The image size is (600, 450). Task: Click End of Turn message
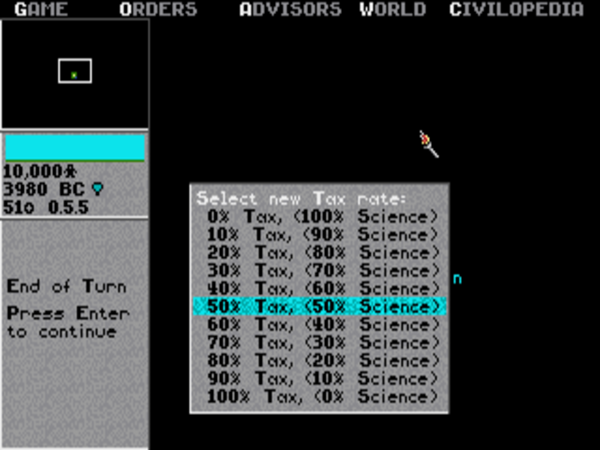coord(67,287)
